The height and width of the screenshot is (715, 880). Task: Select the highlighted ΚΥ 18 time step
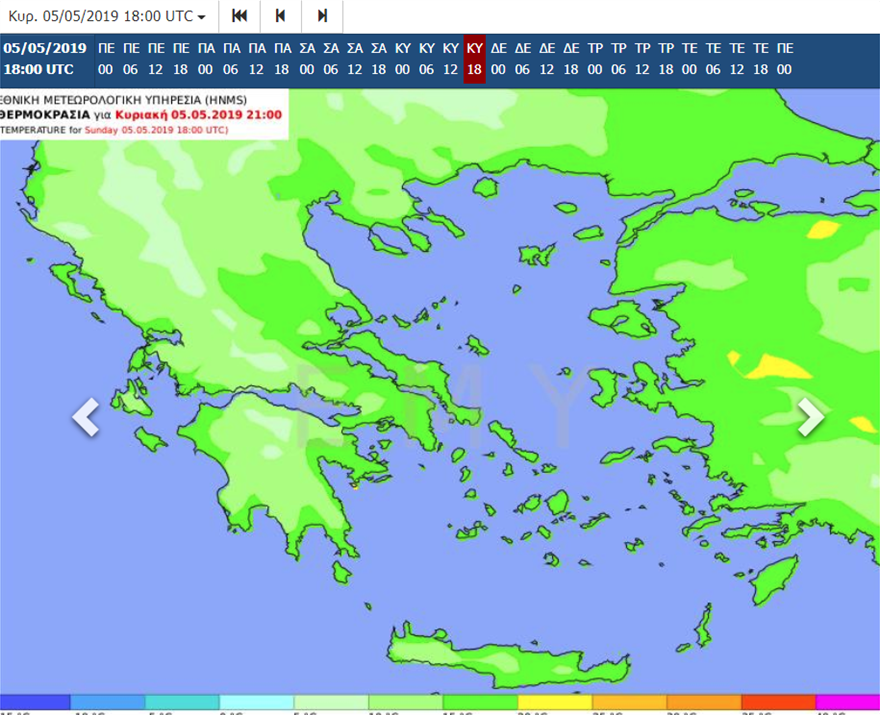coord(475,59)
